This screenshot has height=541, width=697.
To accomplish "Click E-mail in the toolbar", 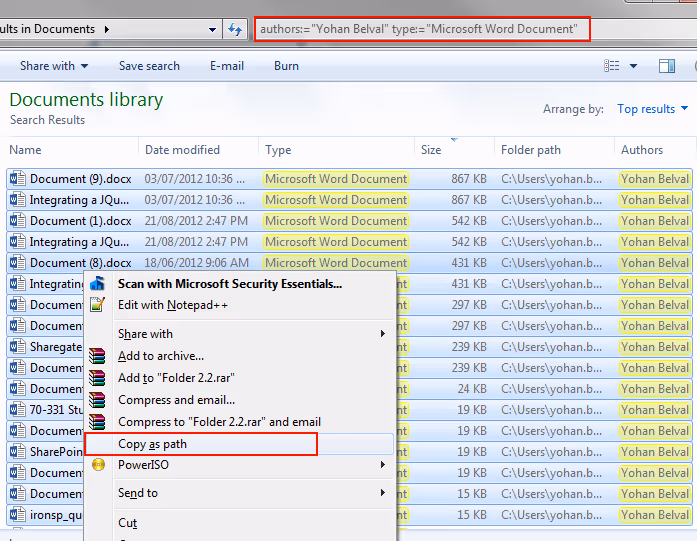I will point(227,66).
